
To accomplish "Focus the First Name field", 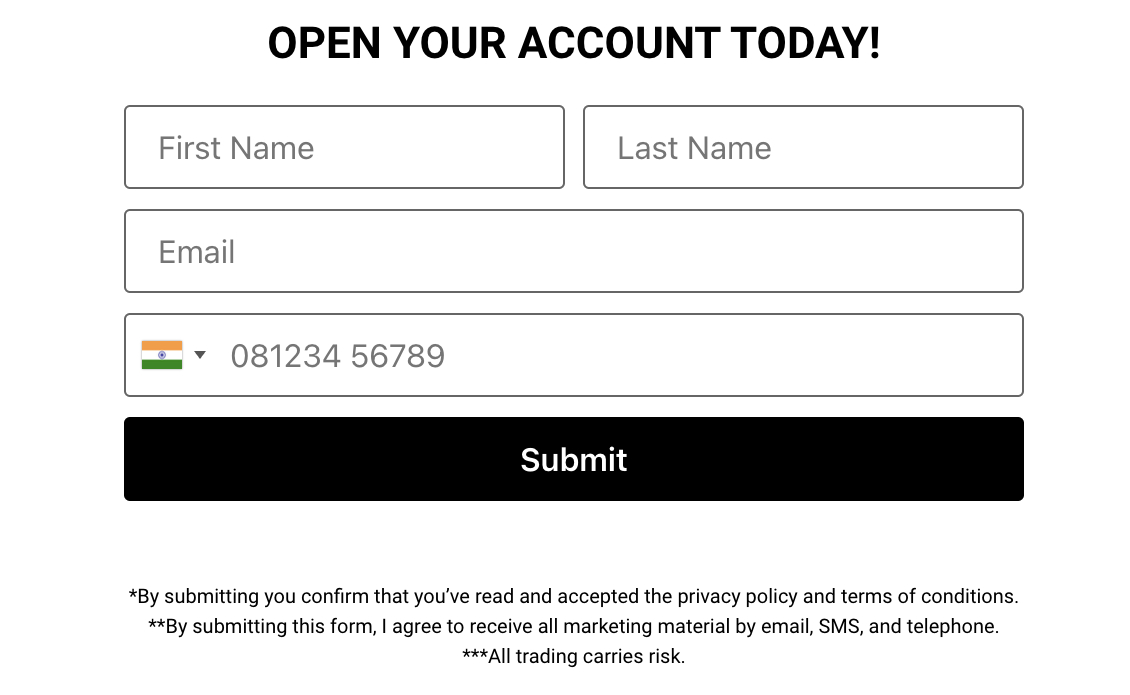I will pos(344,147).
